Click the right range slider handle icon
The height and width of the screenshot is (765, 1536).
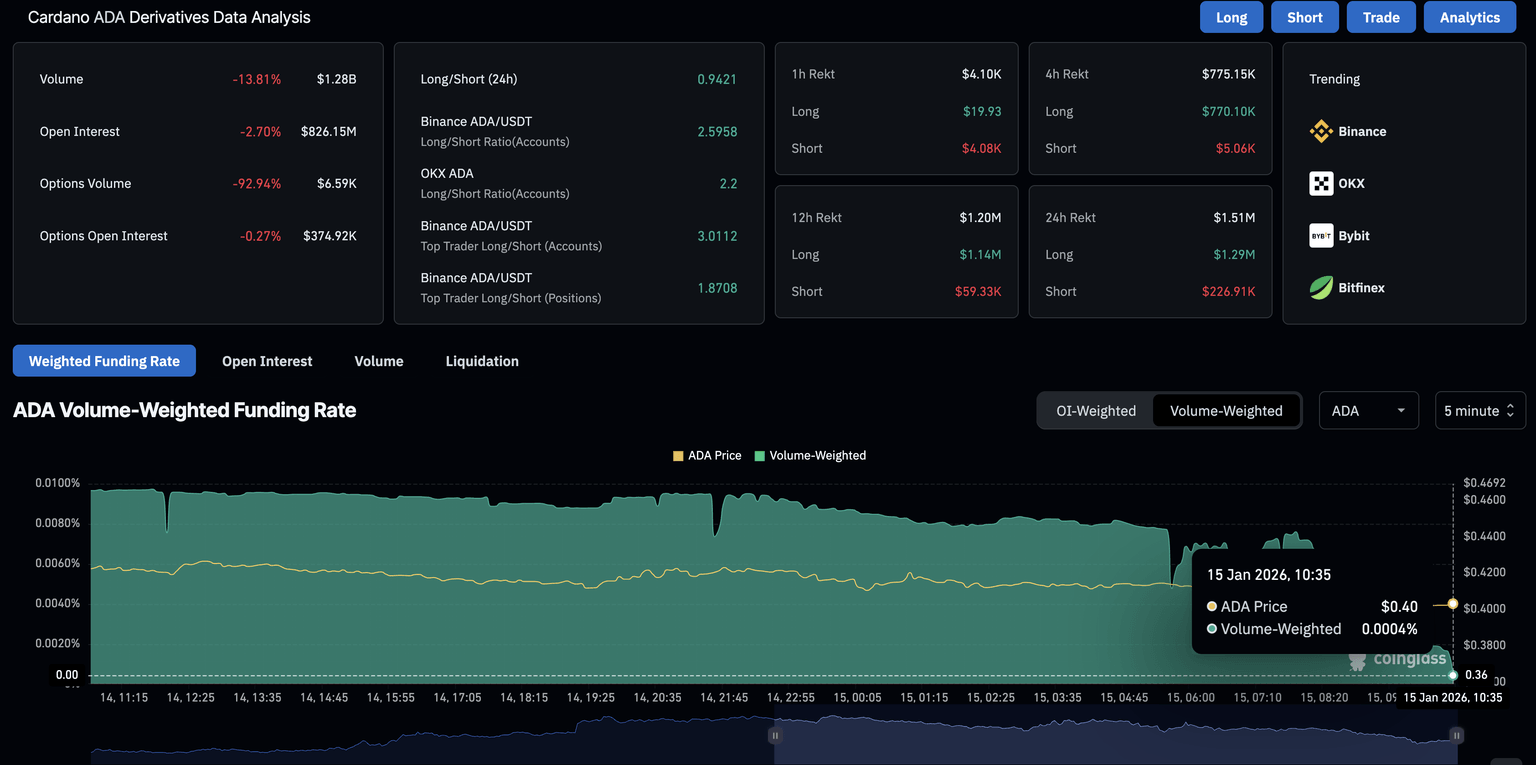[1456, 735]
